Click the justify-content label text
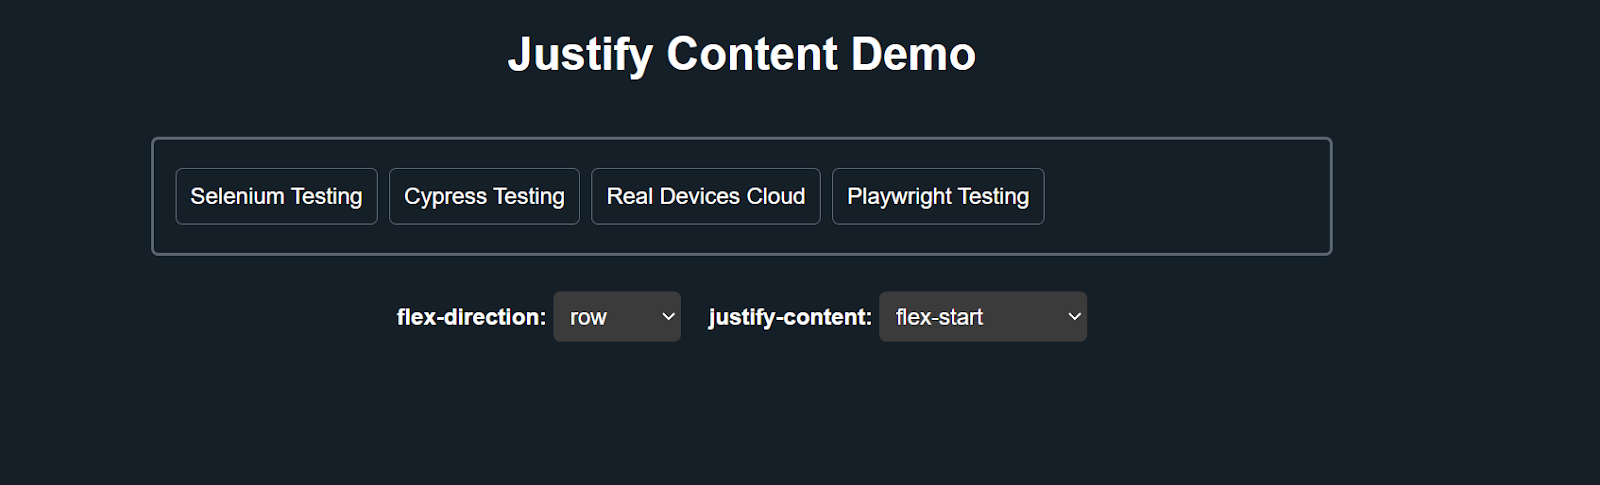 pyautogui.click(x=790, y=317)
